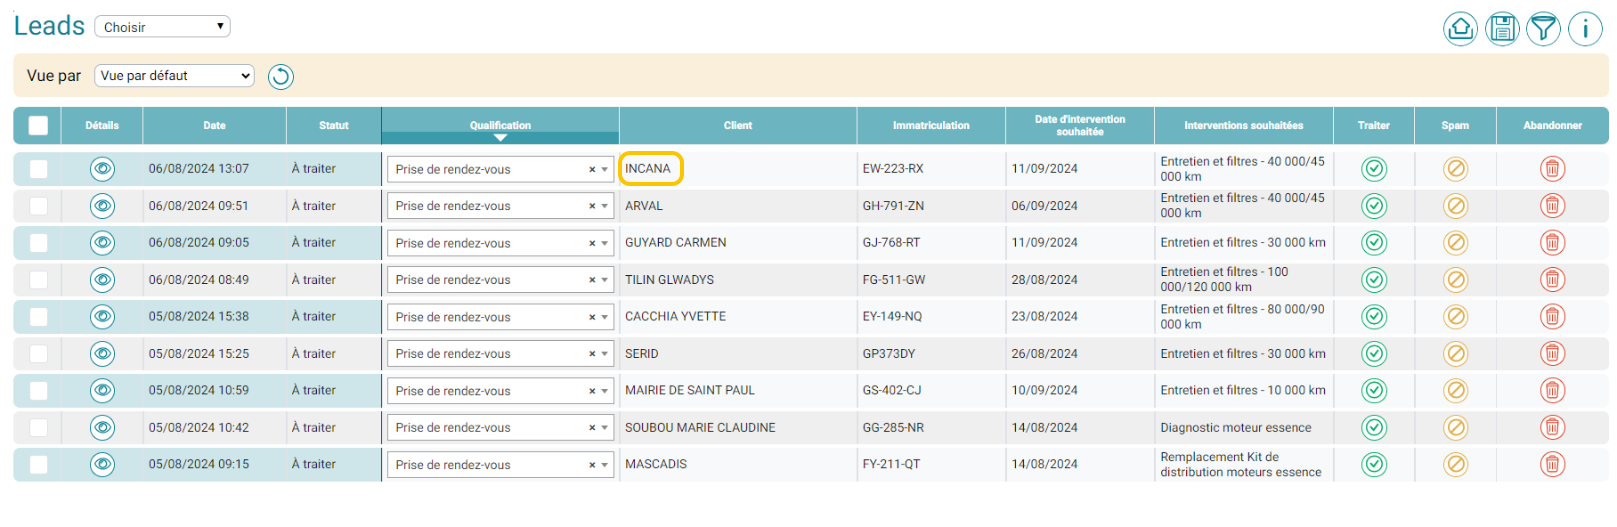
Task: Open the Vue par défaut dropdown
Action: pos(174,76)
